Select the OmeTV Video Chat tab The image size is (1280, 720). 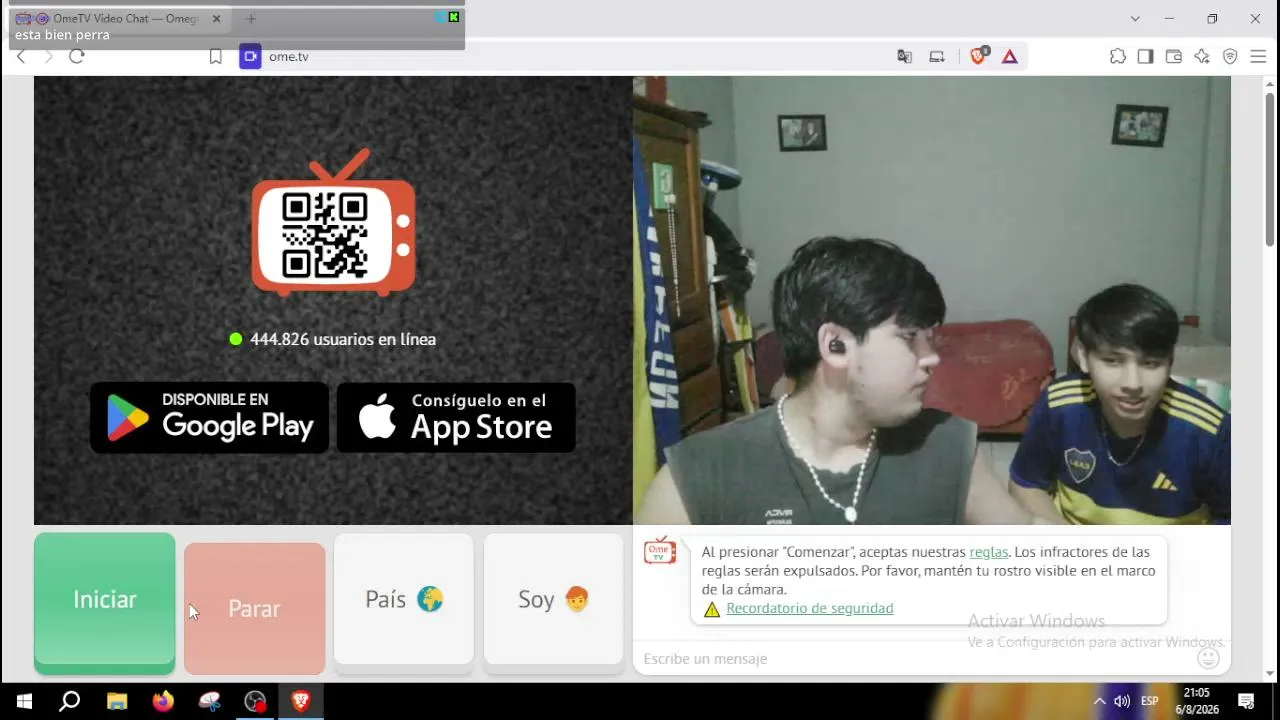point(118,19)
